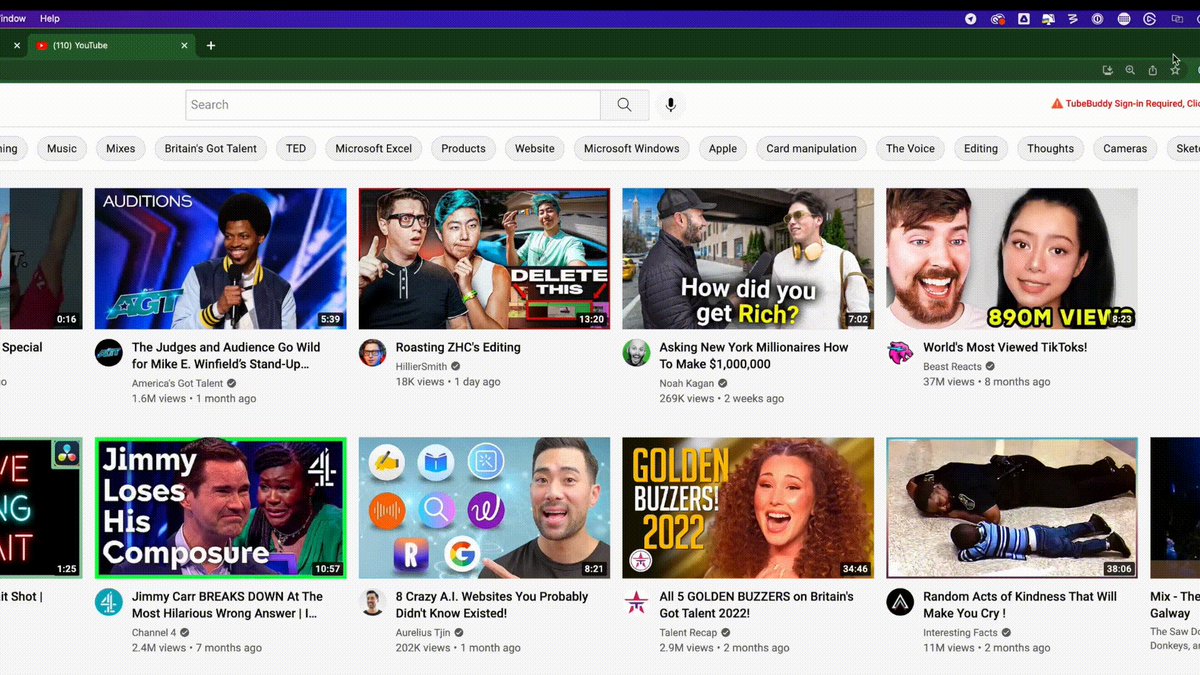Open Channel 4 channel avatar
1200x675 pixels.
(108, 602)
